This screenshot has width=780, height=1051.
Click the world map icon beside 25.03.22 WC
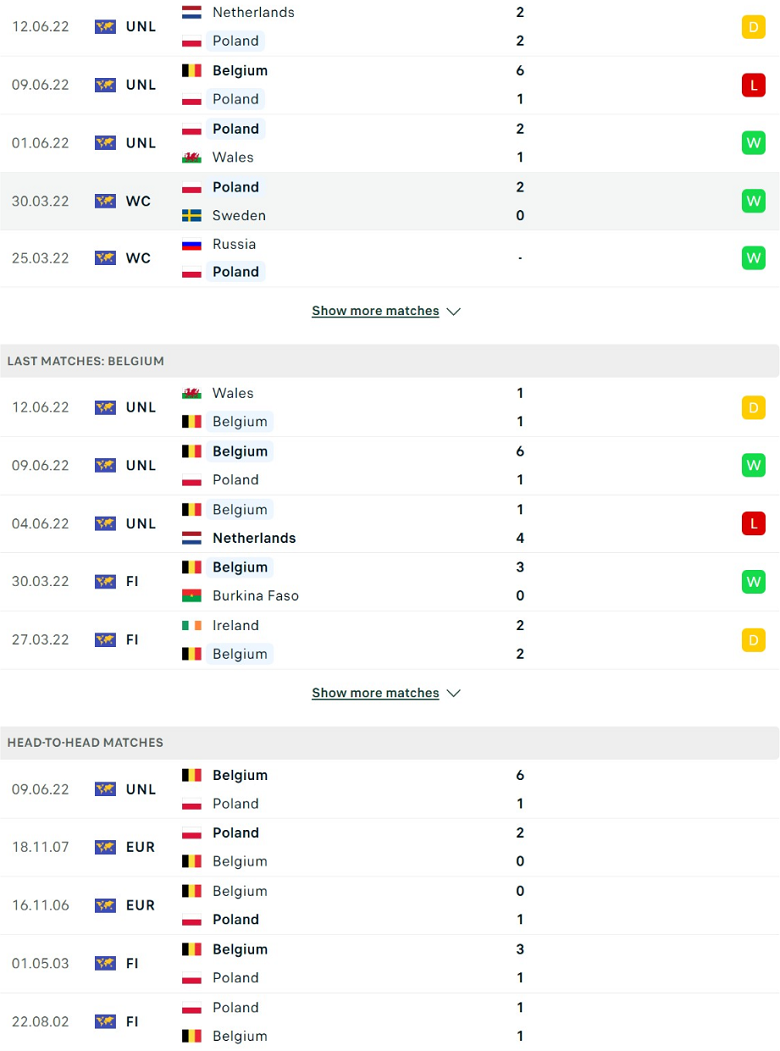(105, 258)
